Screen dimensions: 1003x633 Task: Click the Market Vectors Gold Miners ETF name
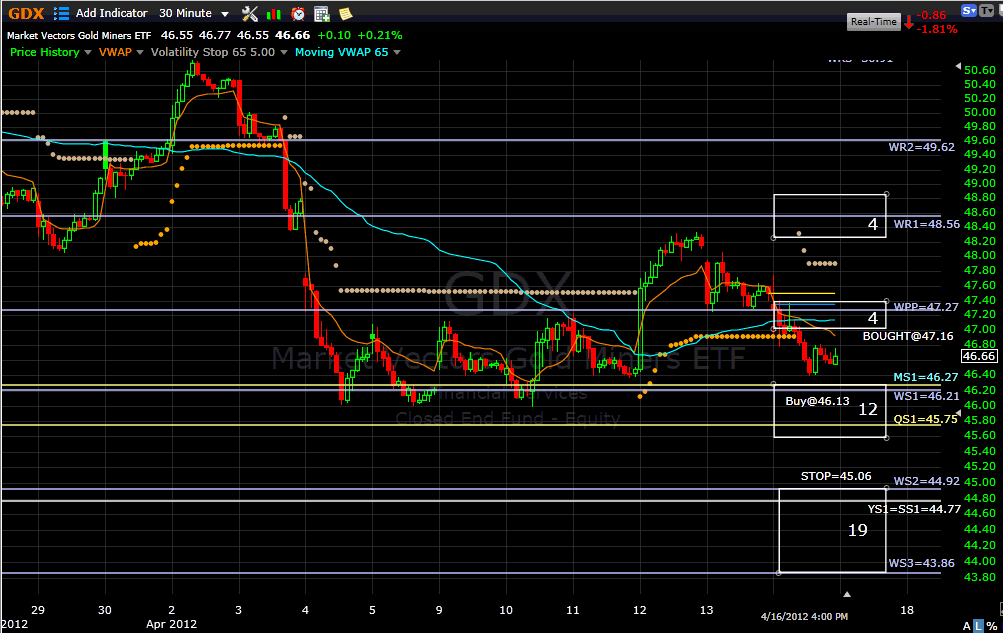(79, 36)
